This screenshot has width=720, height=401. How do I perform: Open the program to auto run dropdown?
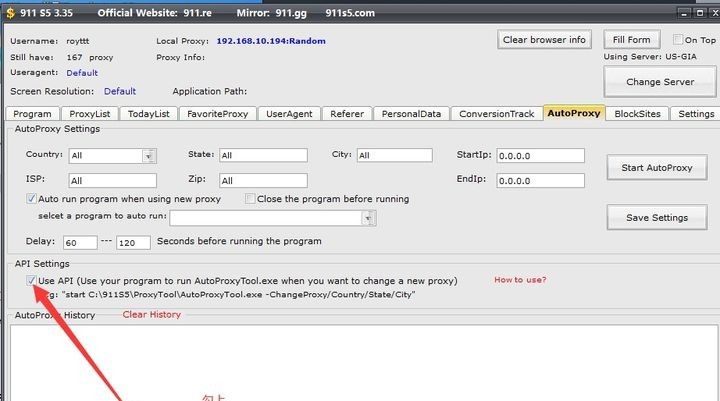click(x=369, y=218)
